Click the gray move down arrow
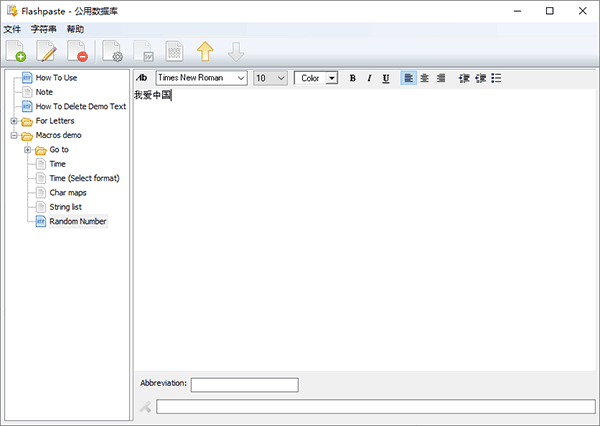This screenshot has height=426, width=600. click(236, 51)
